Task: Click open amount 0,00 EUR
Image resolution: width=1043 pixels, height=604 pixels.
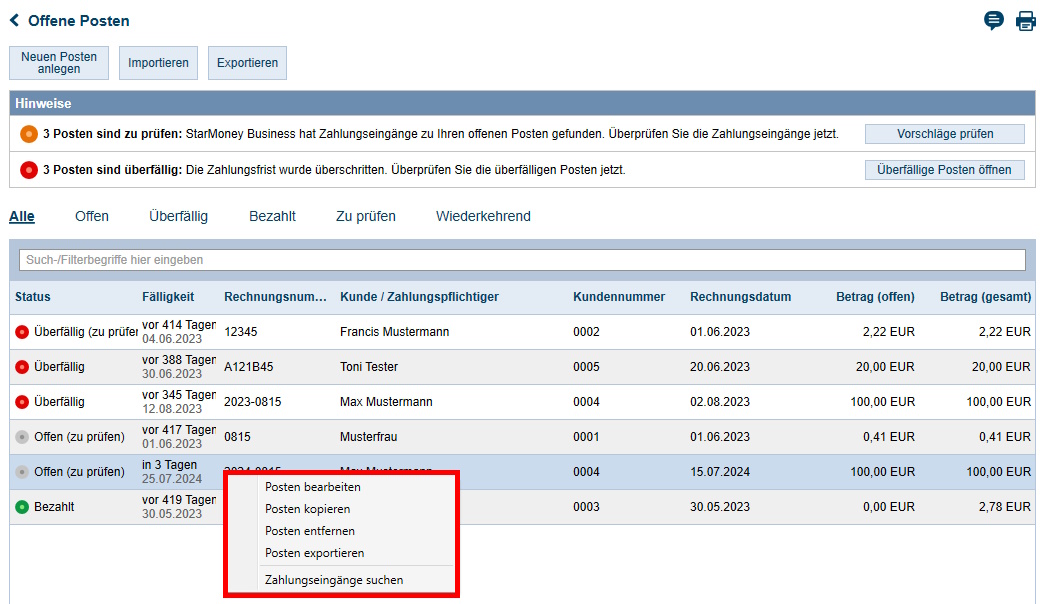Action: pos(889,507)
